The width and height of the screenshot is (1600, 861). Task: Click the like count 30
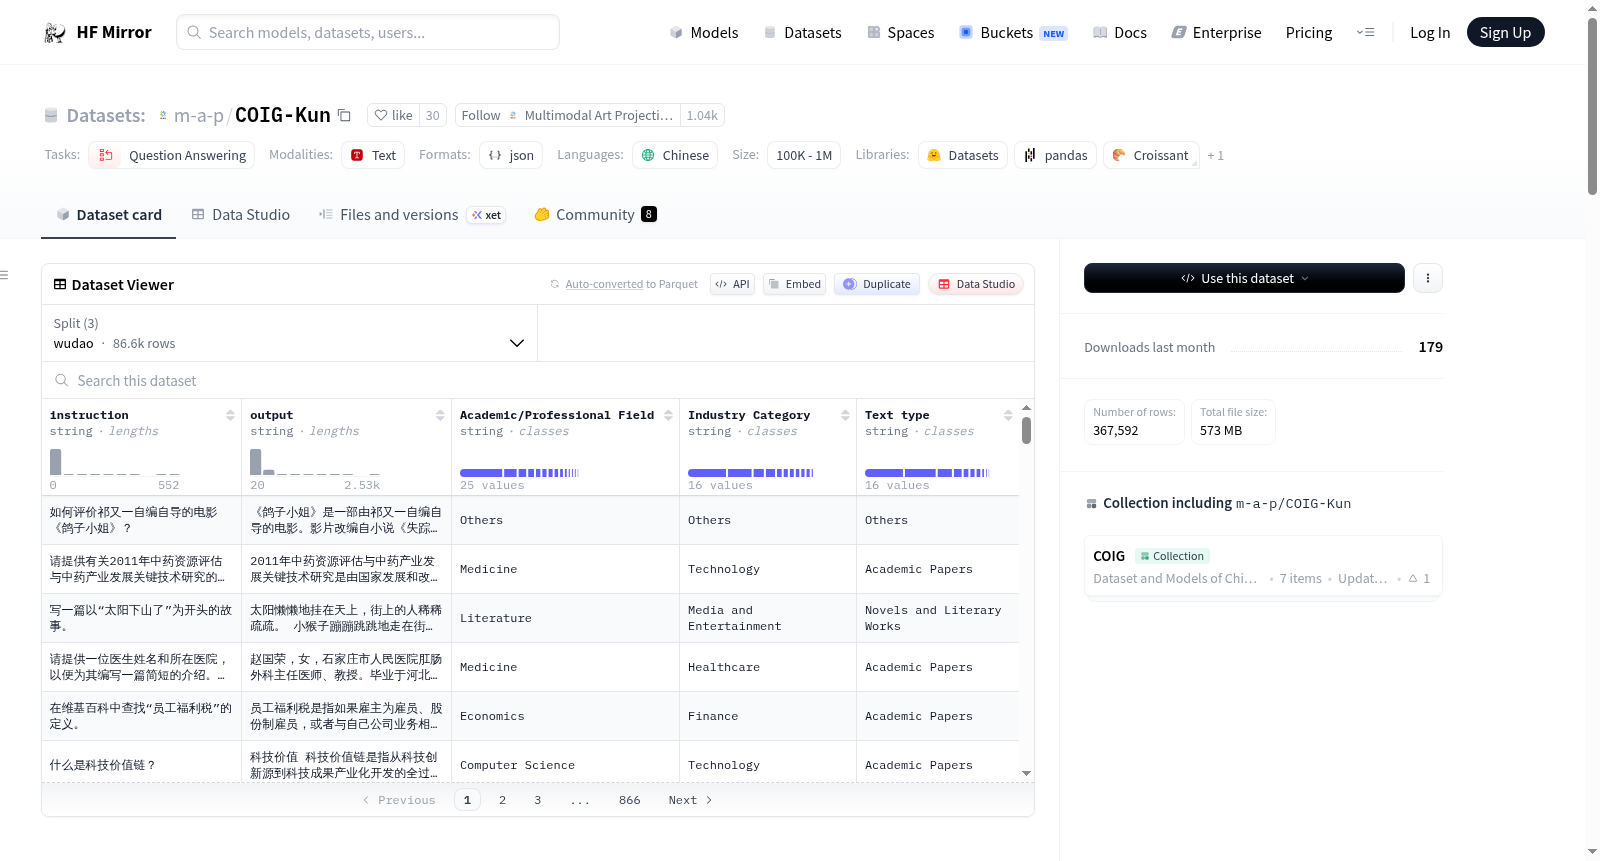(432, 115)
